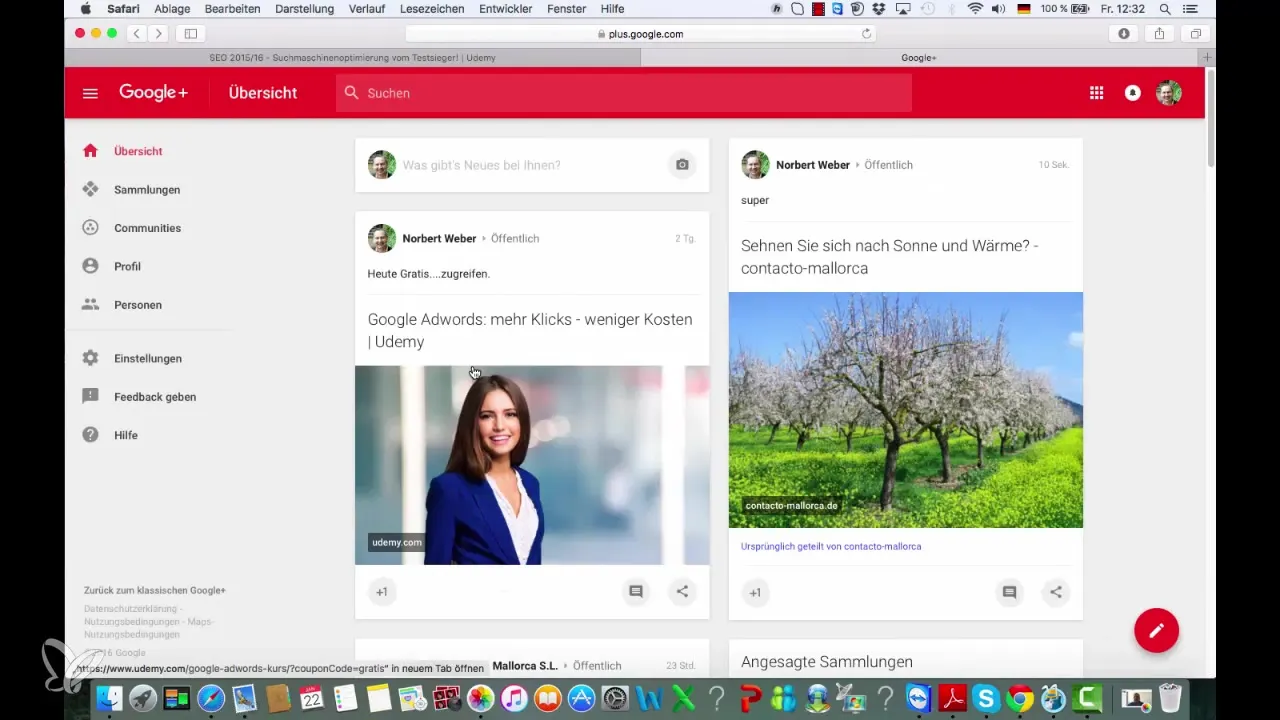This screenshot has width=1280, height=720.
Task: Click the Safari share button
Action: point(1160,33)
